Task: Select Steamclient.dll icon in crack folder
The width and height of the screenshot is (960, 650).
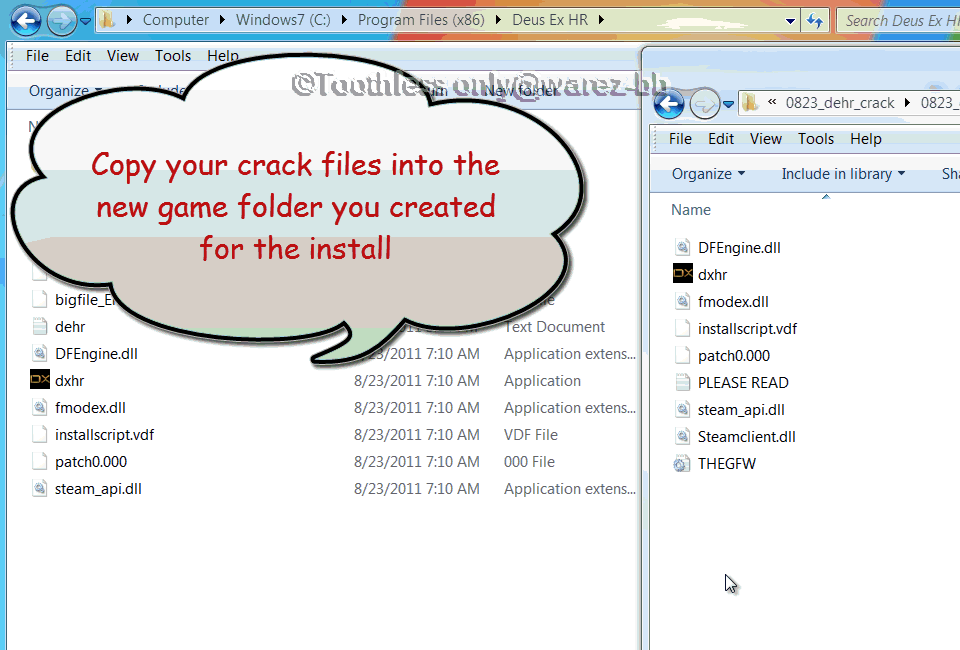Action: tap(683, 436)
